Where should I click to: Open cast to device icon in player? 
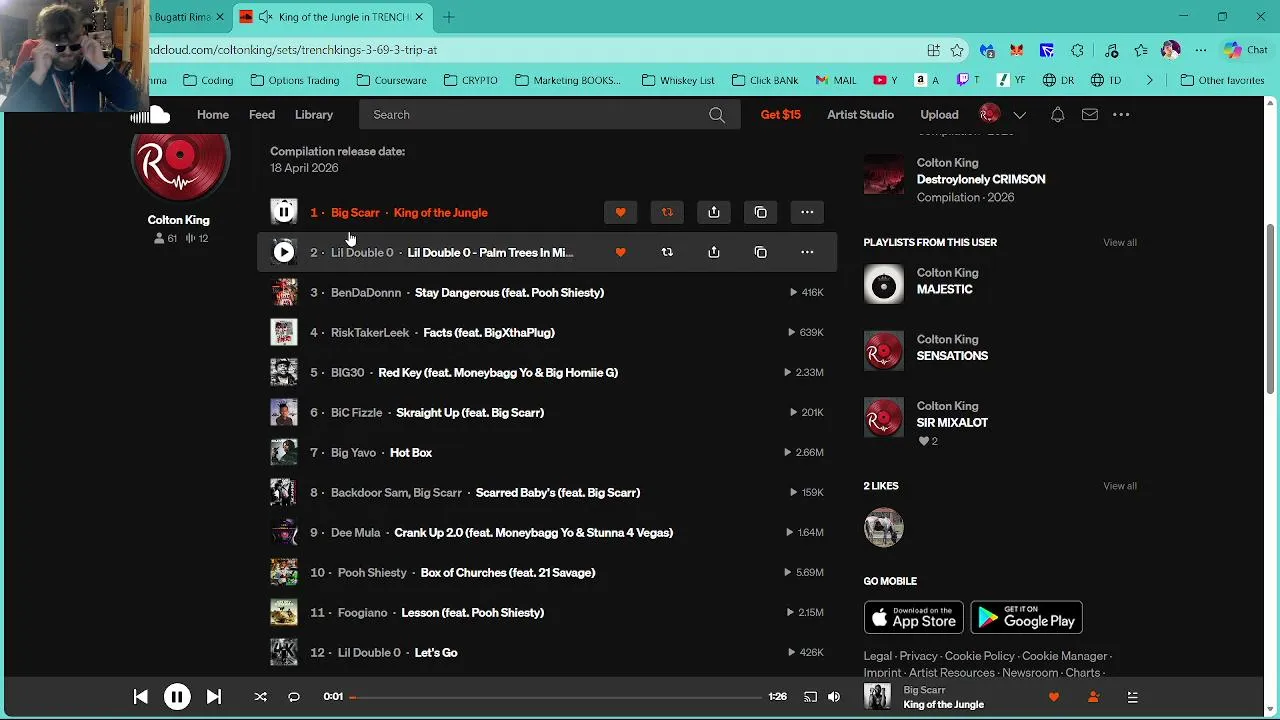[x=810, y=697]
